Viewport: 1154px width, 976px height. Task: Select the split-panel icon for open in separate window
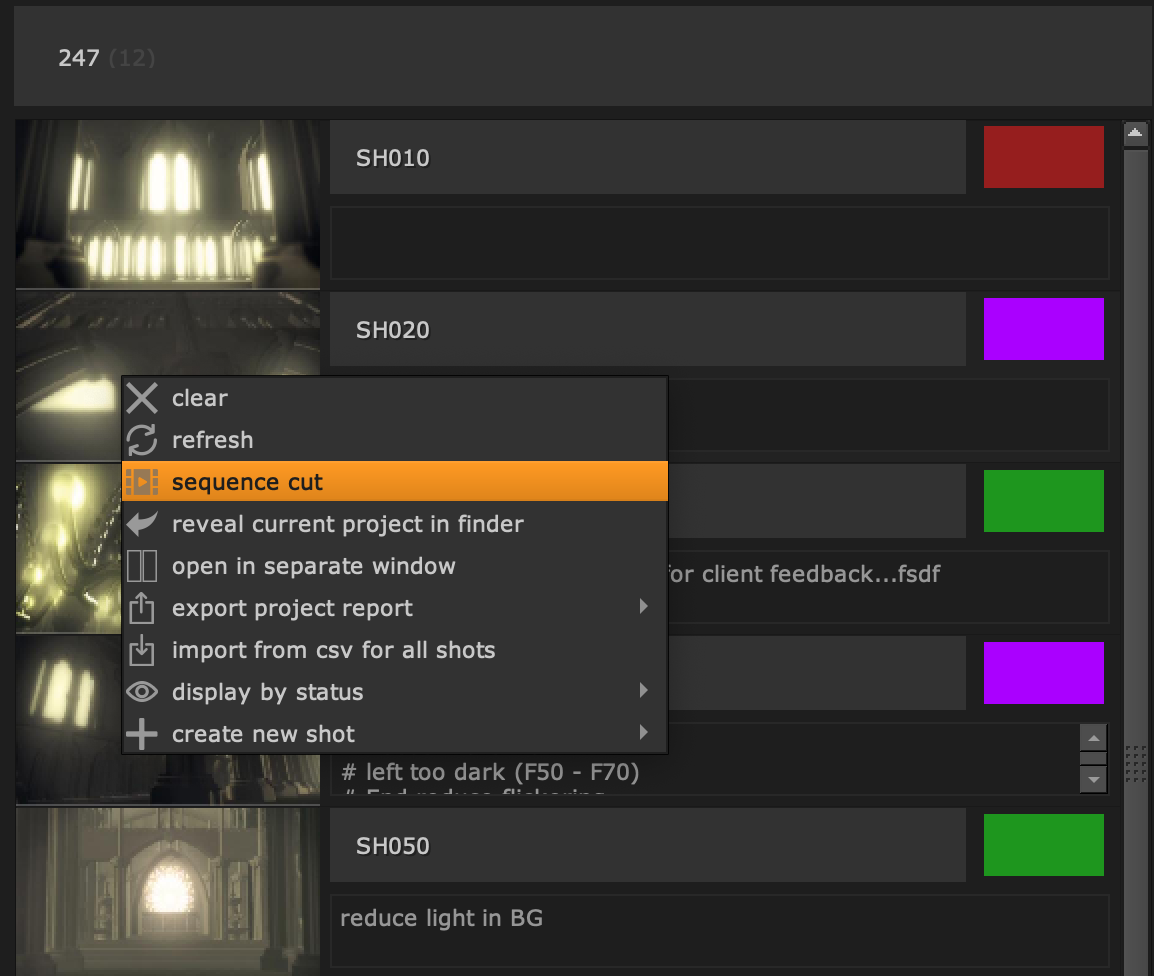point(141,565)
